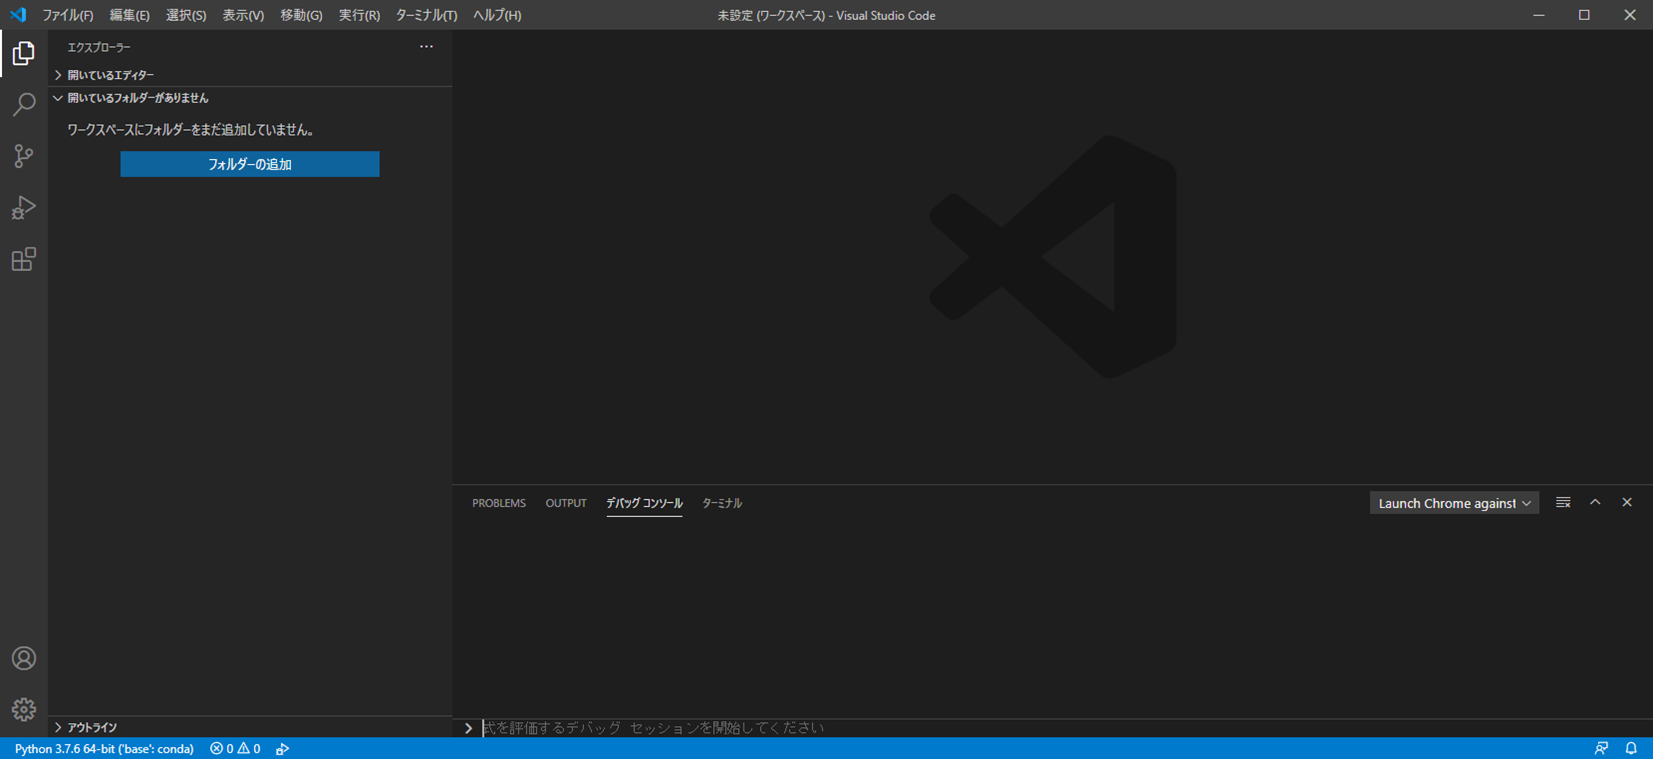Maximize the VS Code window
Viewport: 1653px width, 759px height.
pyautogui.click(x=1584, y=15)
